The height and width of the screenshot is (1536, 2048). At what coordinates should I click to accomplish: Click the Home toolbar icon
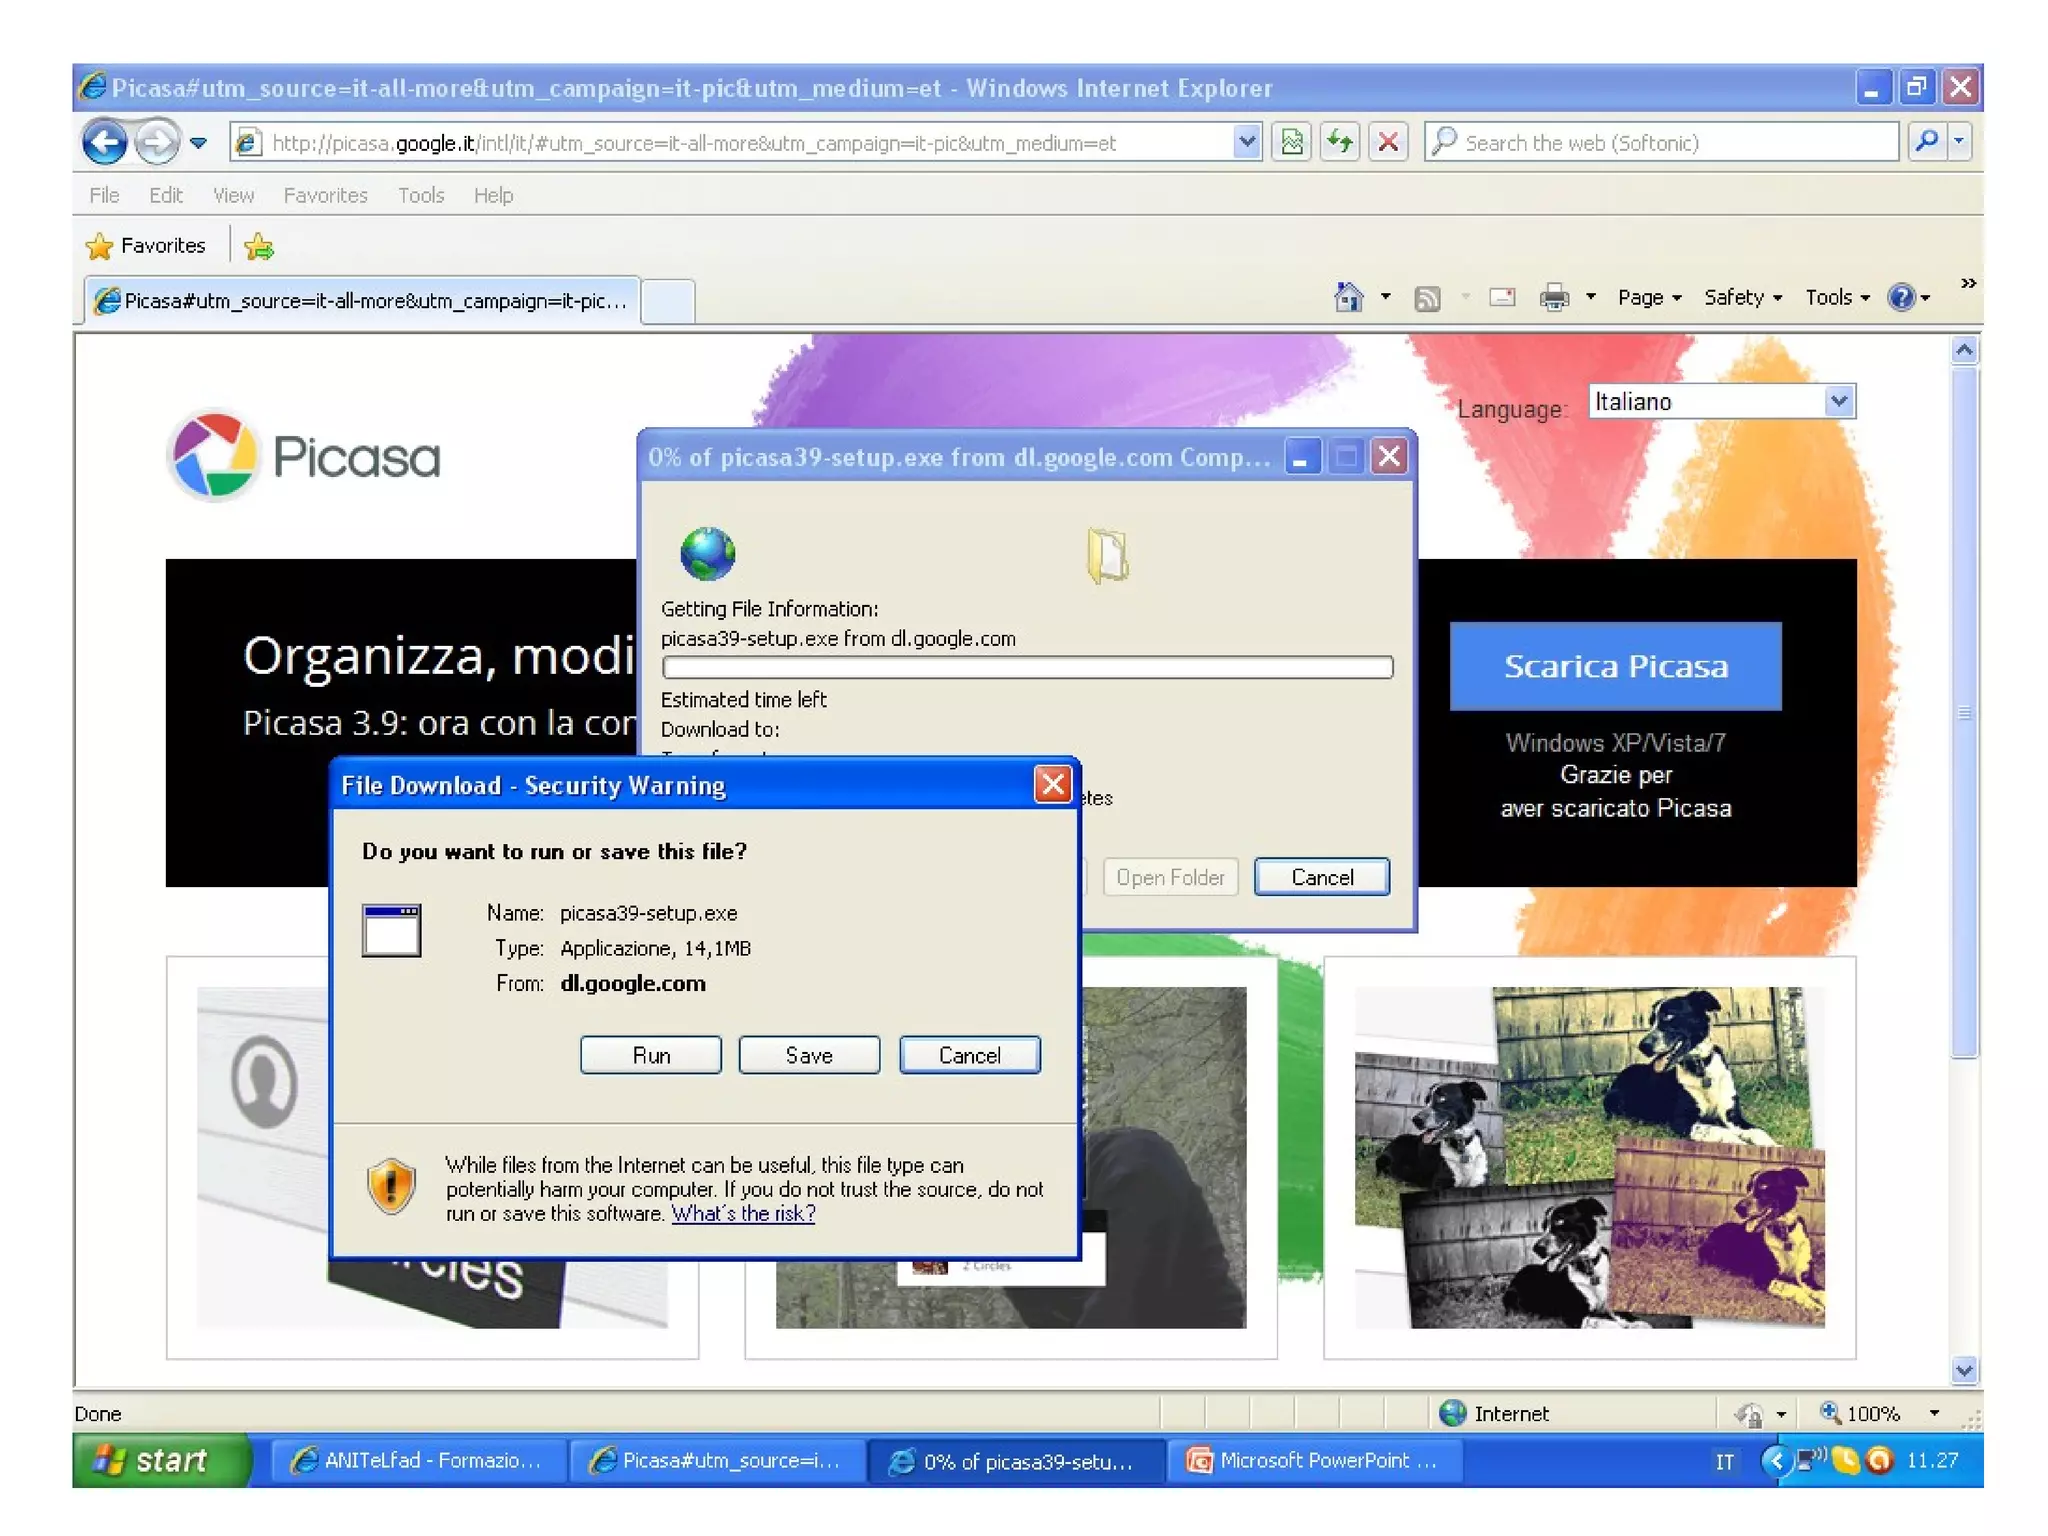pyautogui.click(x=1349, y=297)
